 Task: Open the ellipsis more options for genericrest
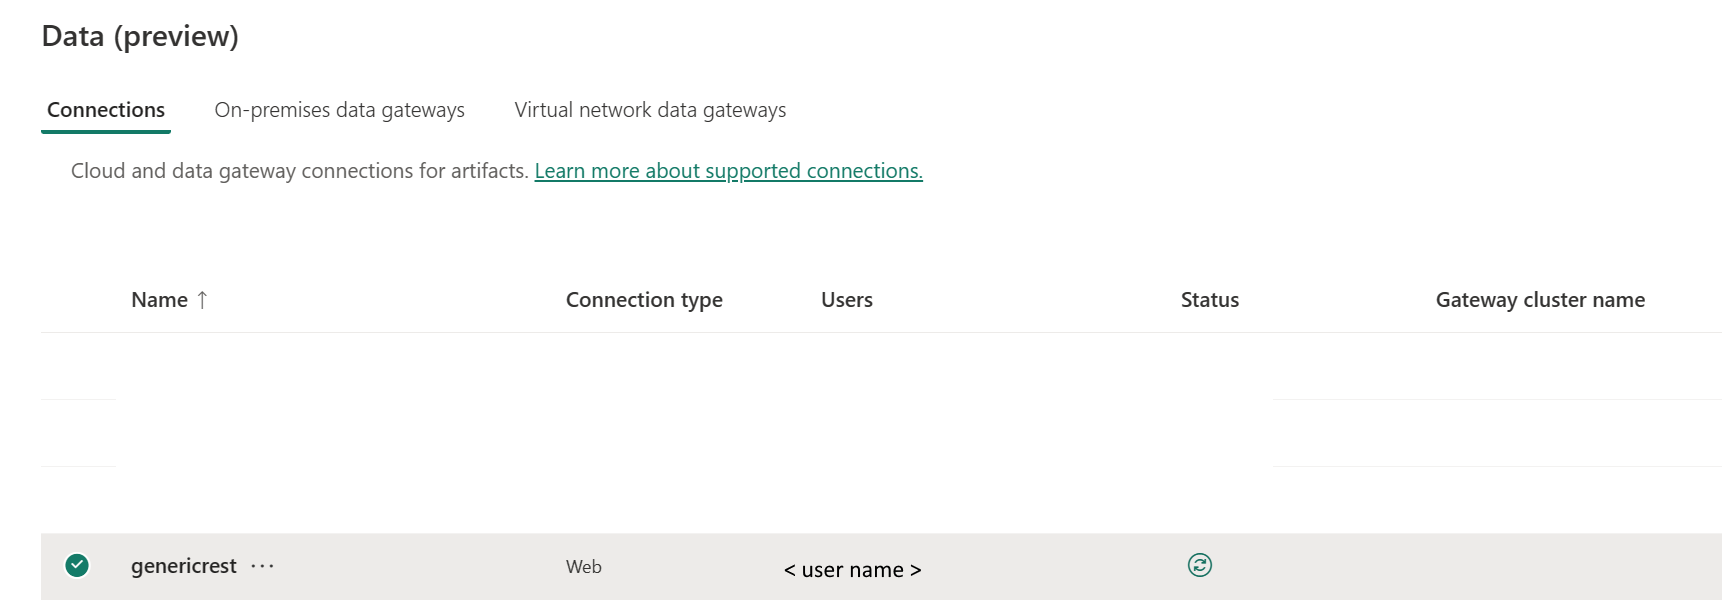[x=262, y=566]
